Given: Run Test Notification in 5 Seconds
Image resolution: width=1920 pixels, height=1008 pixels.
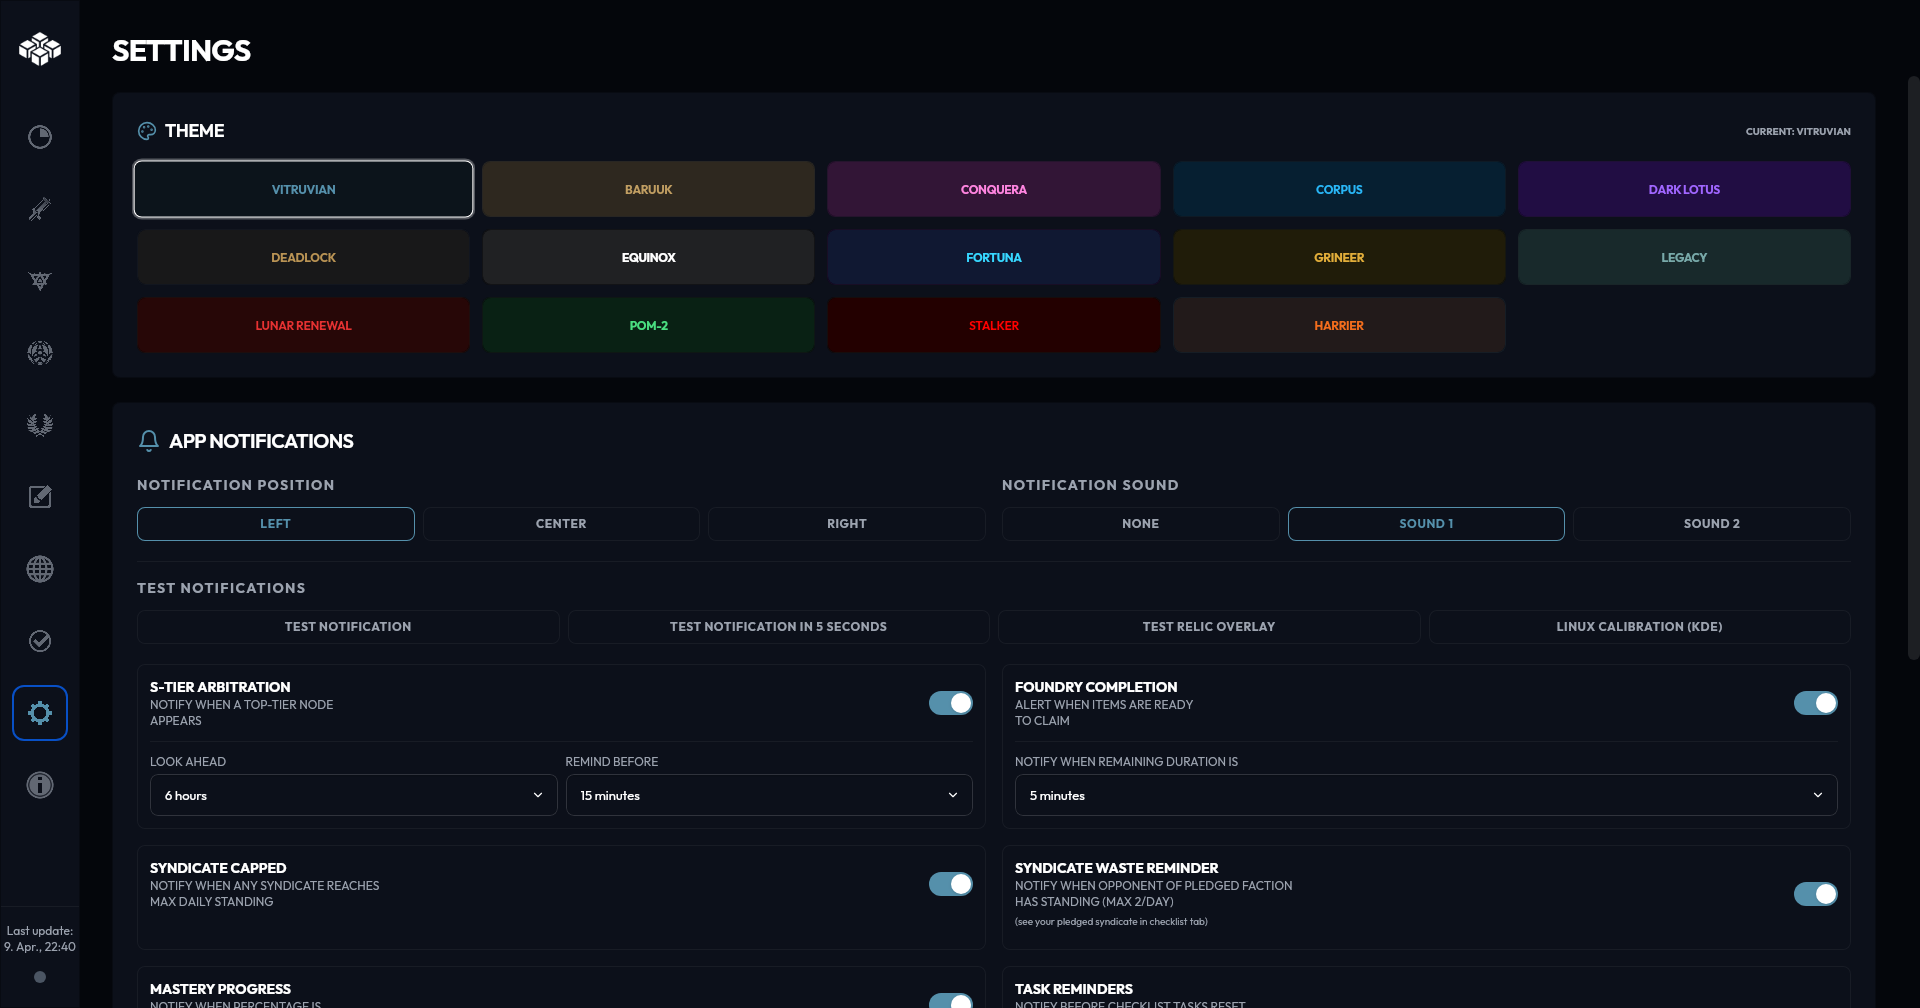Looking at the screenshot, I should [778, 627].
